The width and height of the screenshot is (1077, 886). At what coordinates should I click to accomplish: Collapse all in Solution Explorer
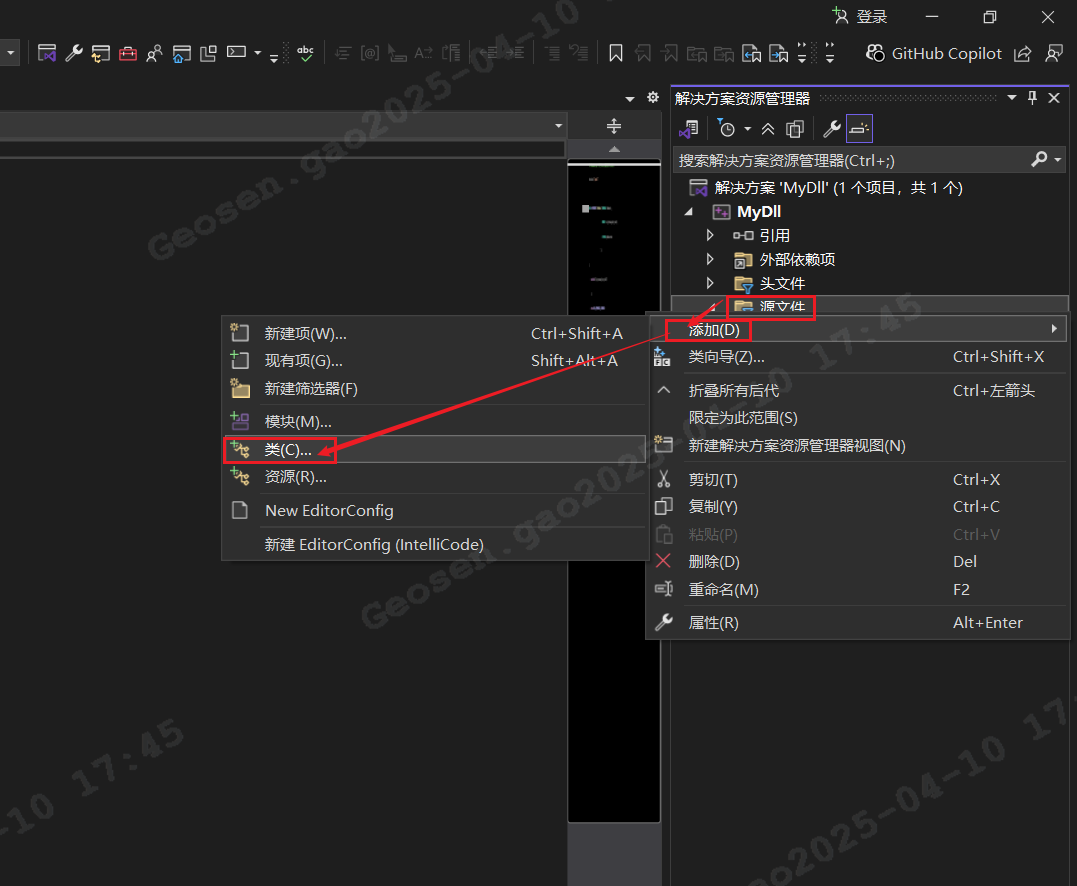(768, 128)
